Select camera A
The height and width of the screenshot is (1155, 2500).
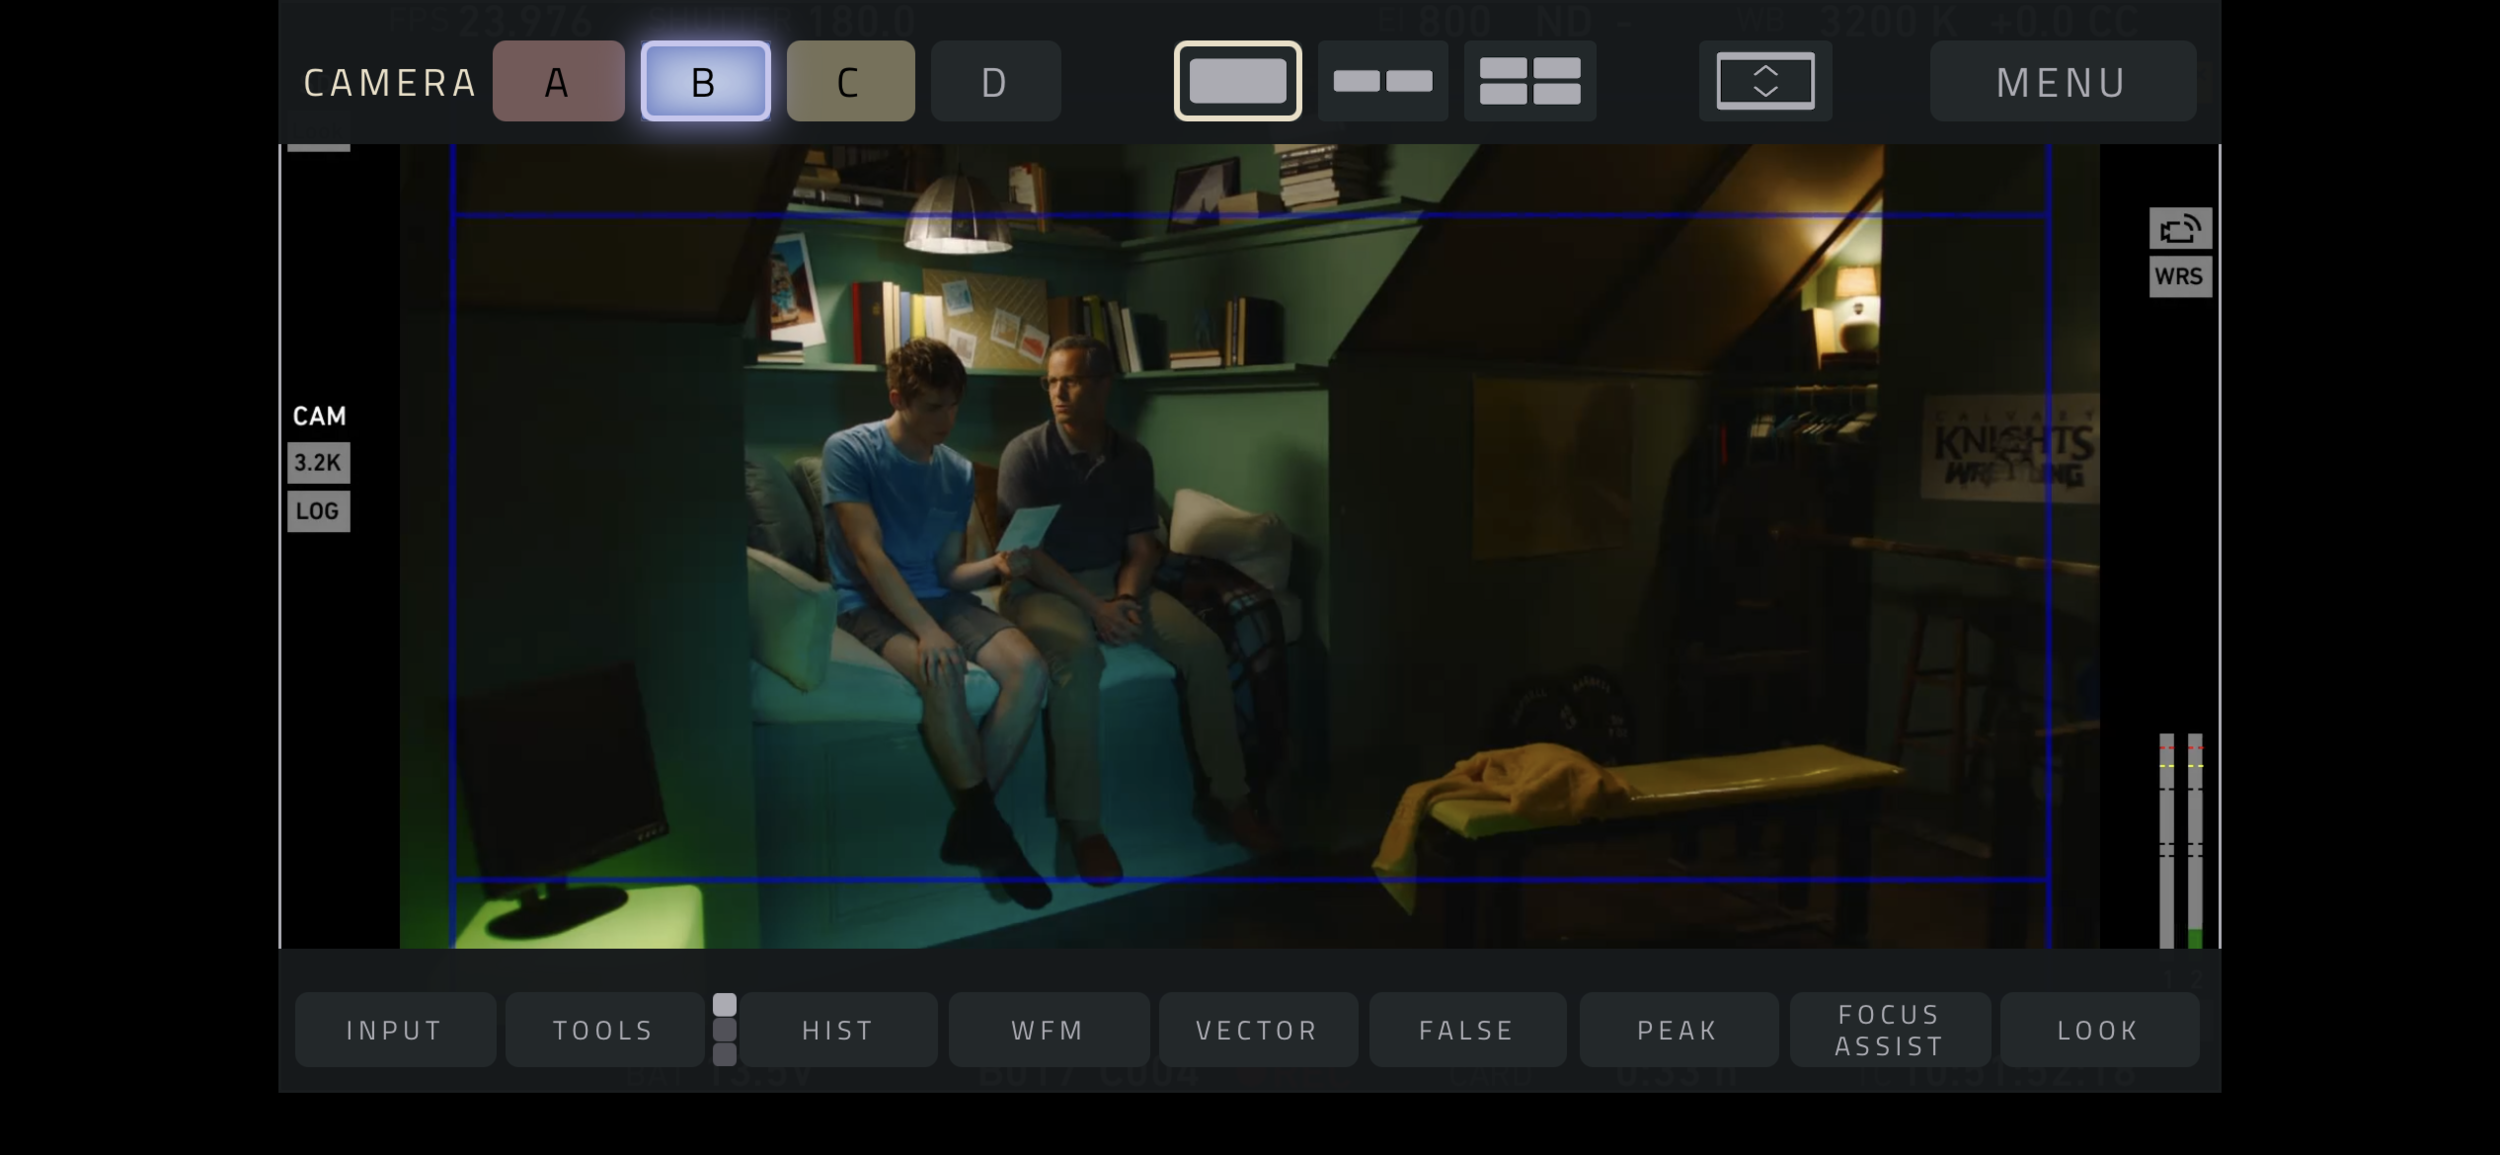(x=558, y=81)
